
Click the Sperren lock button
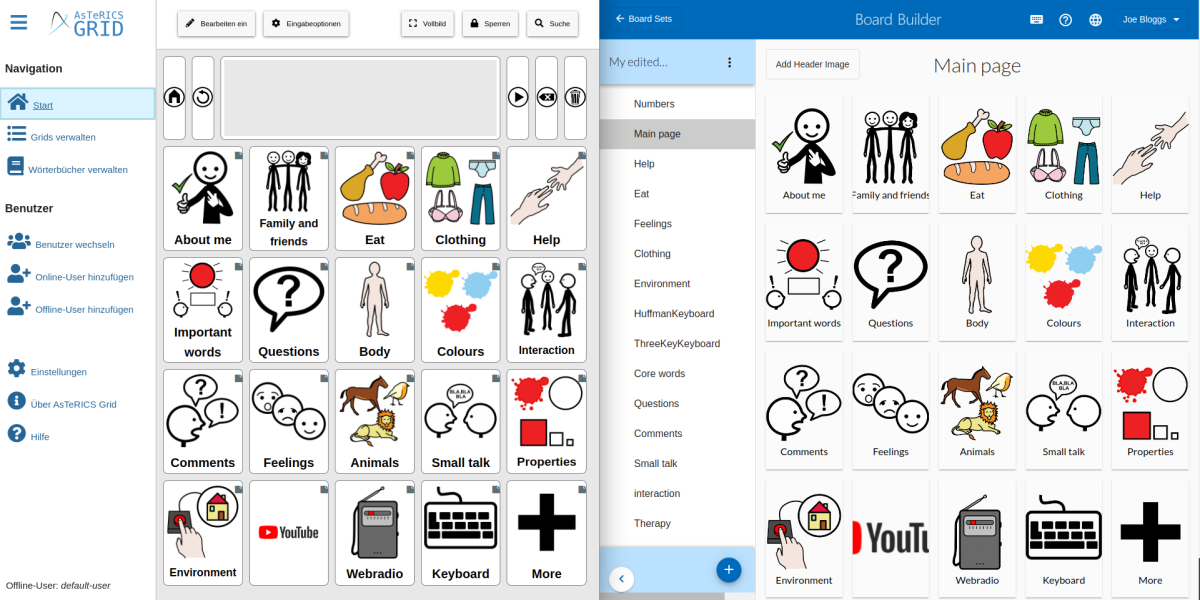click(x=490, y=23)
